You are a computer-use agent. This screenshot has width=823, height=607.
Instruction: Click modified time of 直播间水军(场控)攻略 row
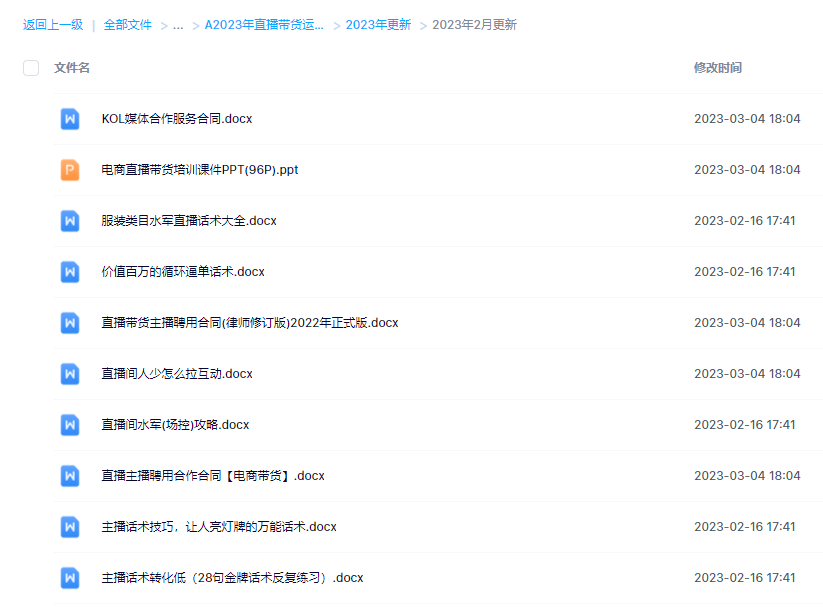(x=745, y=424)
